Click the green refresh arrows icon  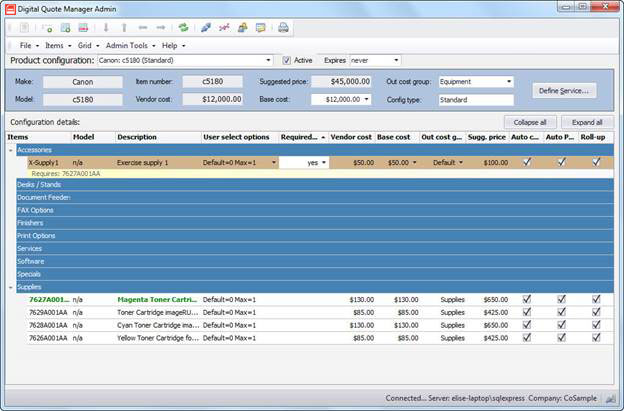pyautogui.click(x=183, y=27)
